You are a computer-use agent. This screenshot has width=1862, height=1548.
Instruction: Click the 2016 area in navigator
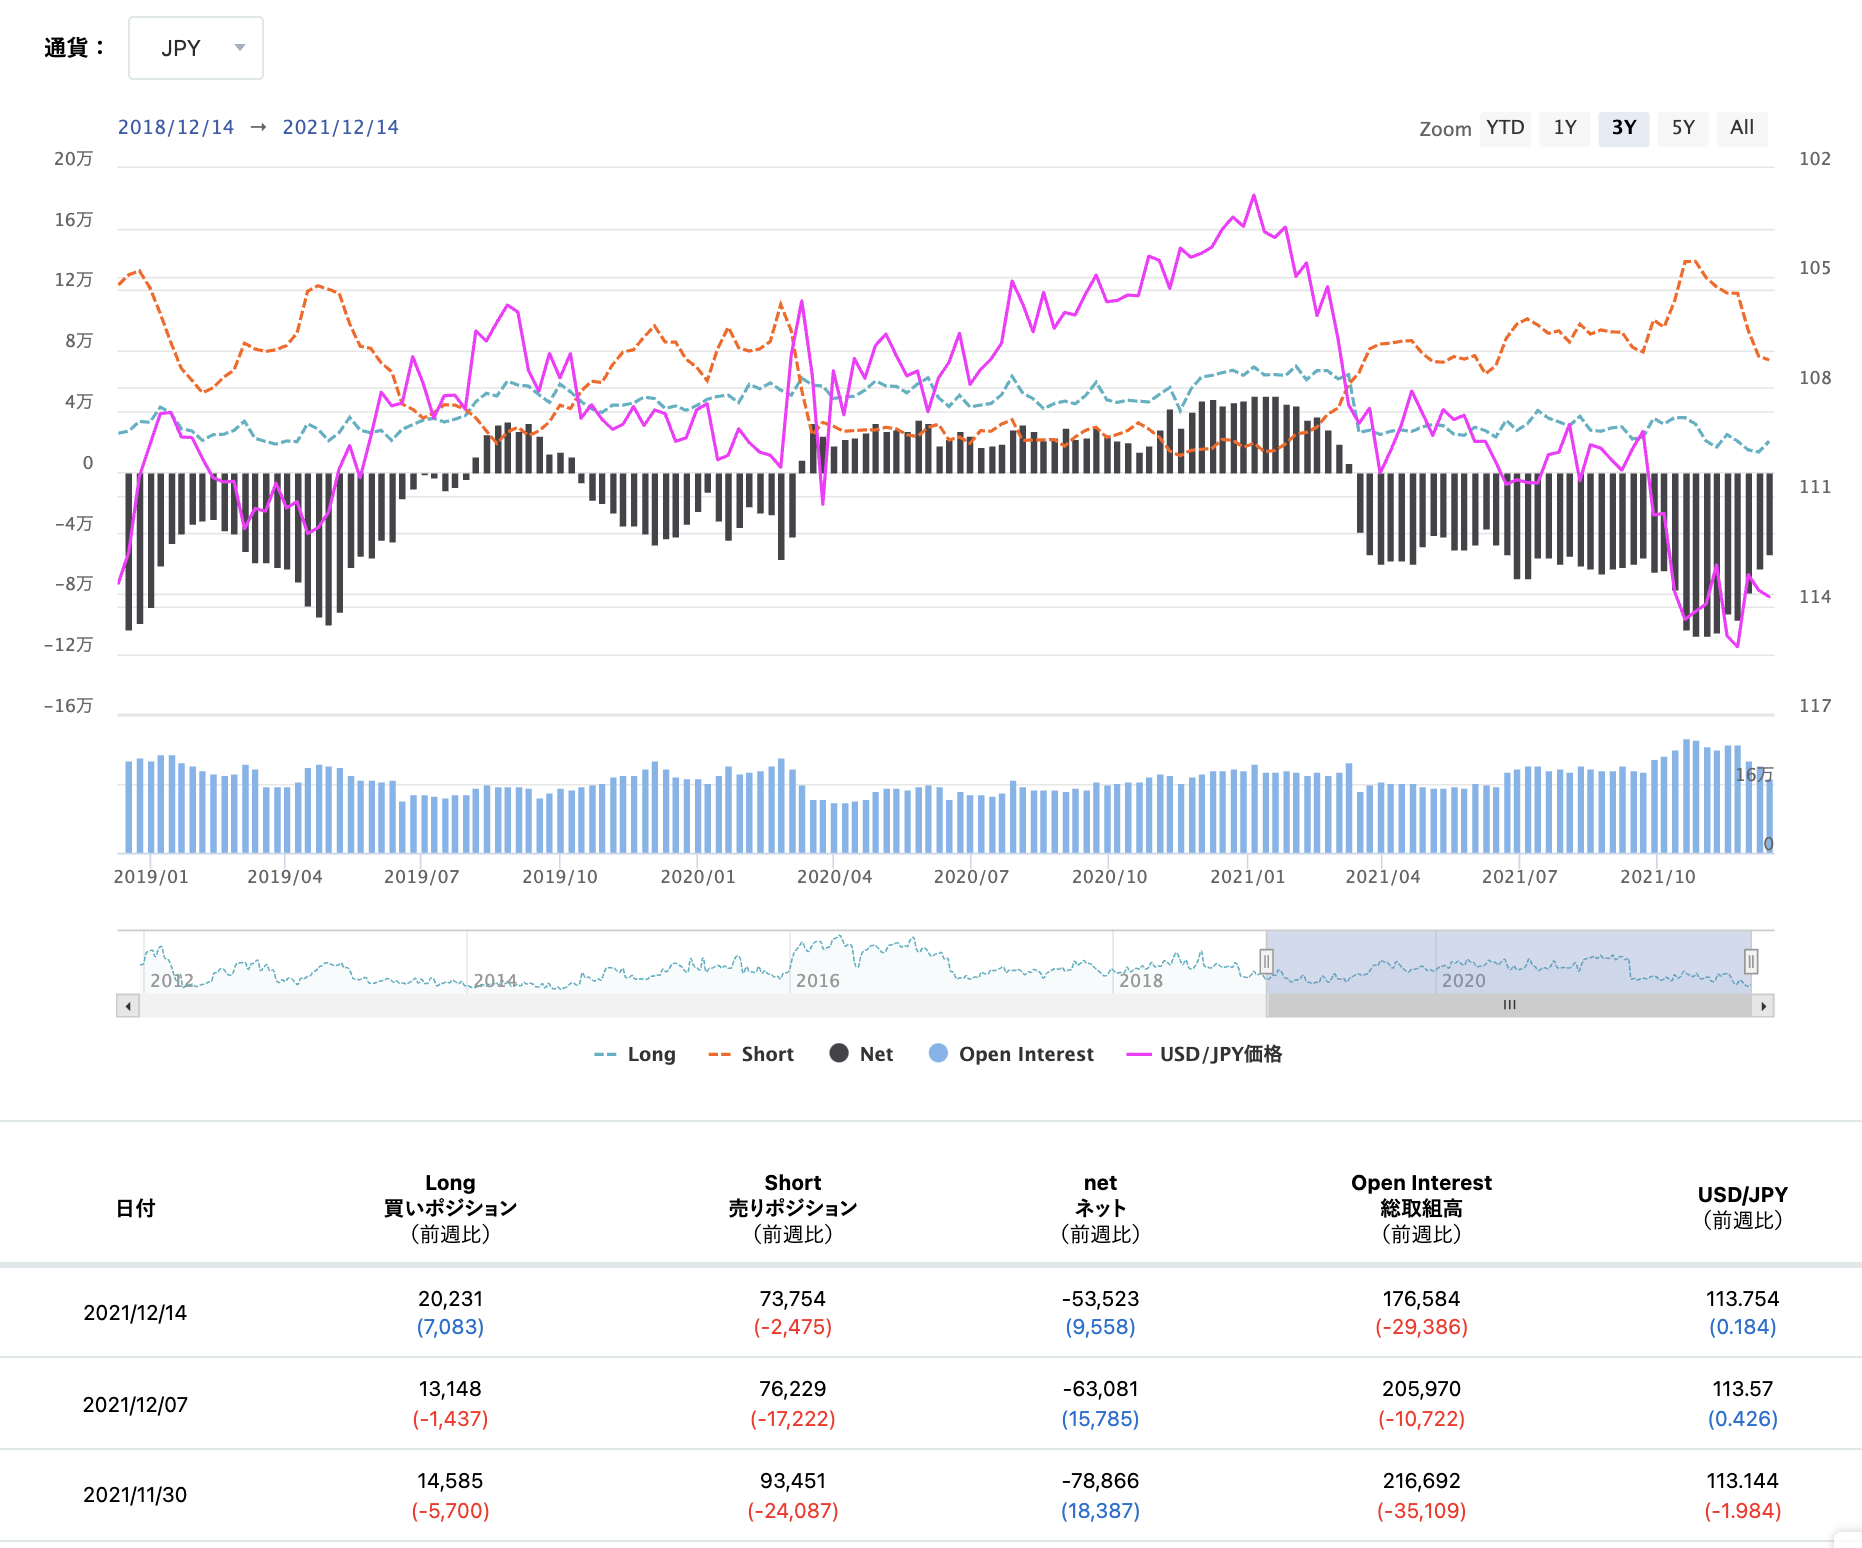point(818,981)
